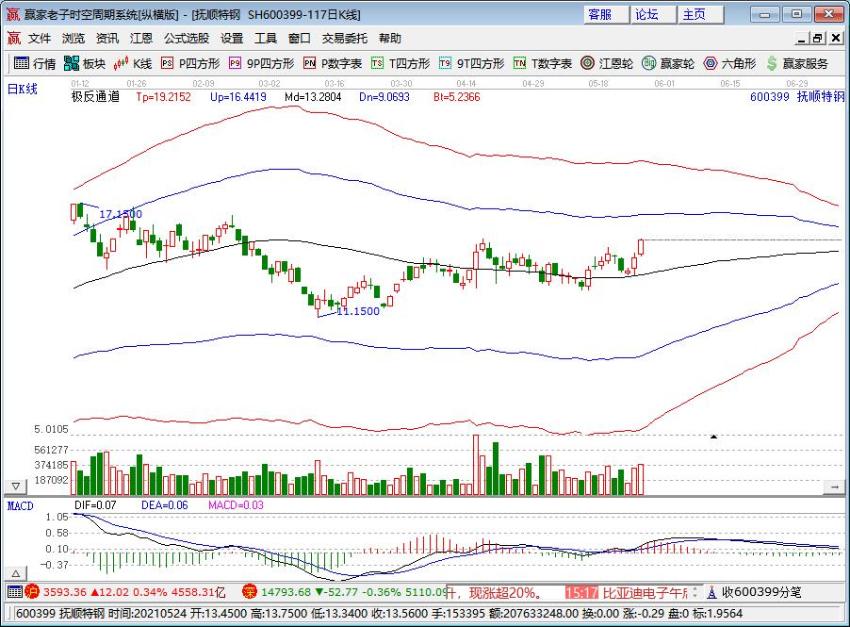Click the DEA=0.06 value
Viewport: 850px width, 627px height.
(164, 505)
